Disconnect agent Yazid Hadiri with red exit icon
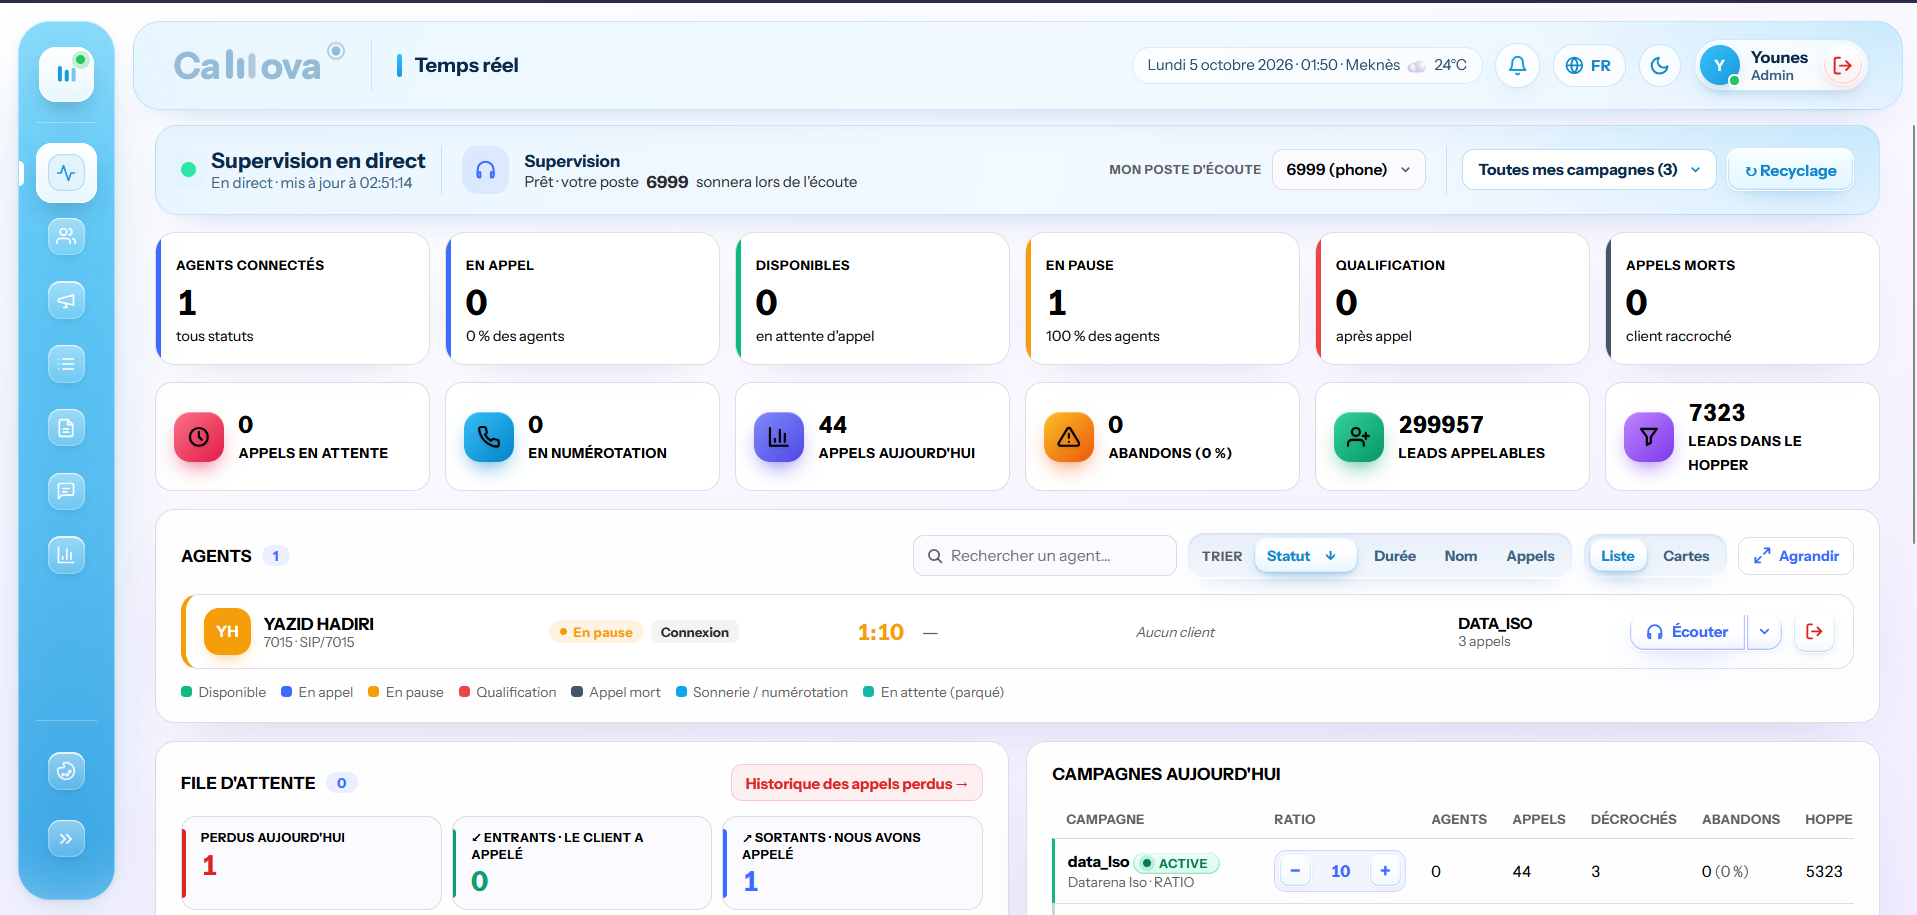Viewport: 1917px width, 915px height. pos(1814,632)
